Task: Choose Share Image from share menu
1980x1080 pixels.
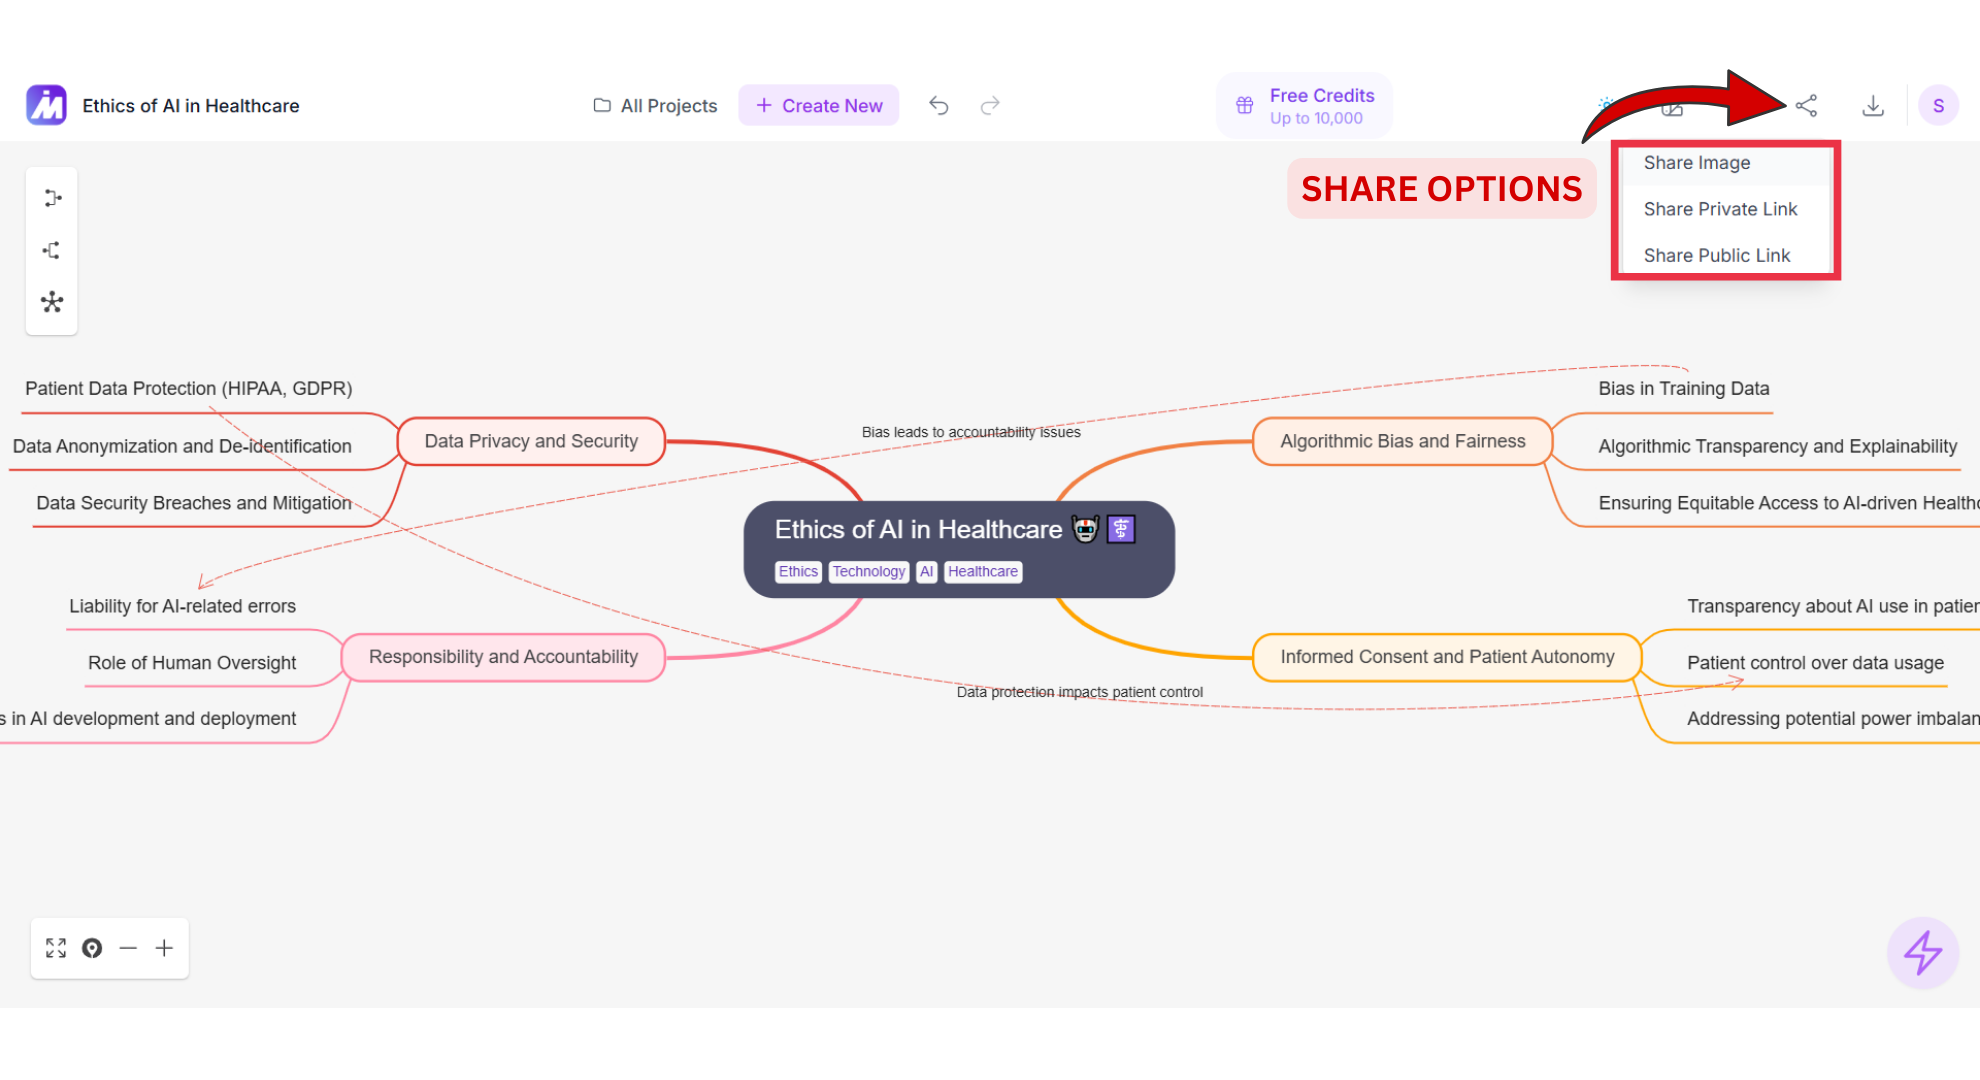Action: pyautogui.click(x=1697, y=163)
